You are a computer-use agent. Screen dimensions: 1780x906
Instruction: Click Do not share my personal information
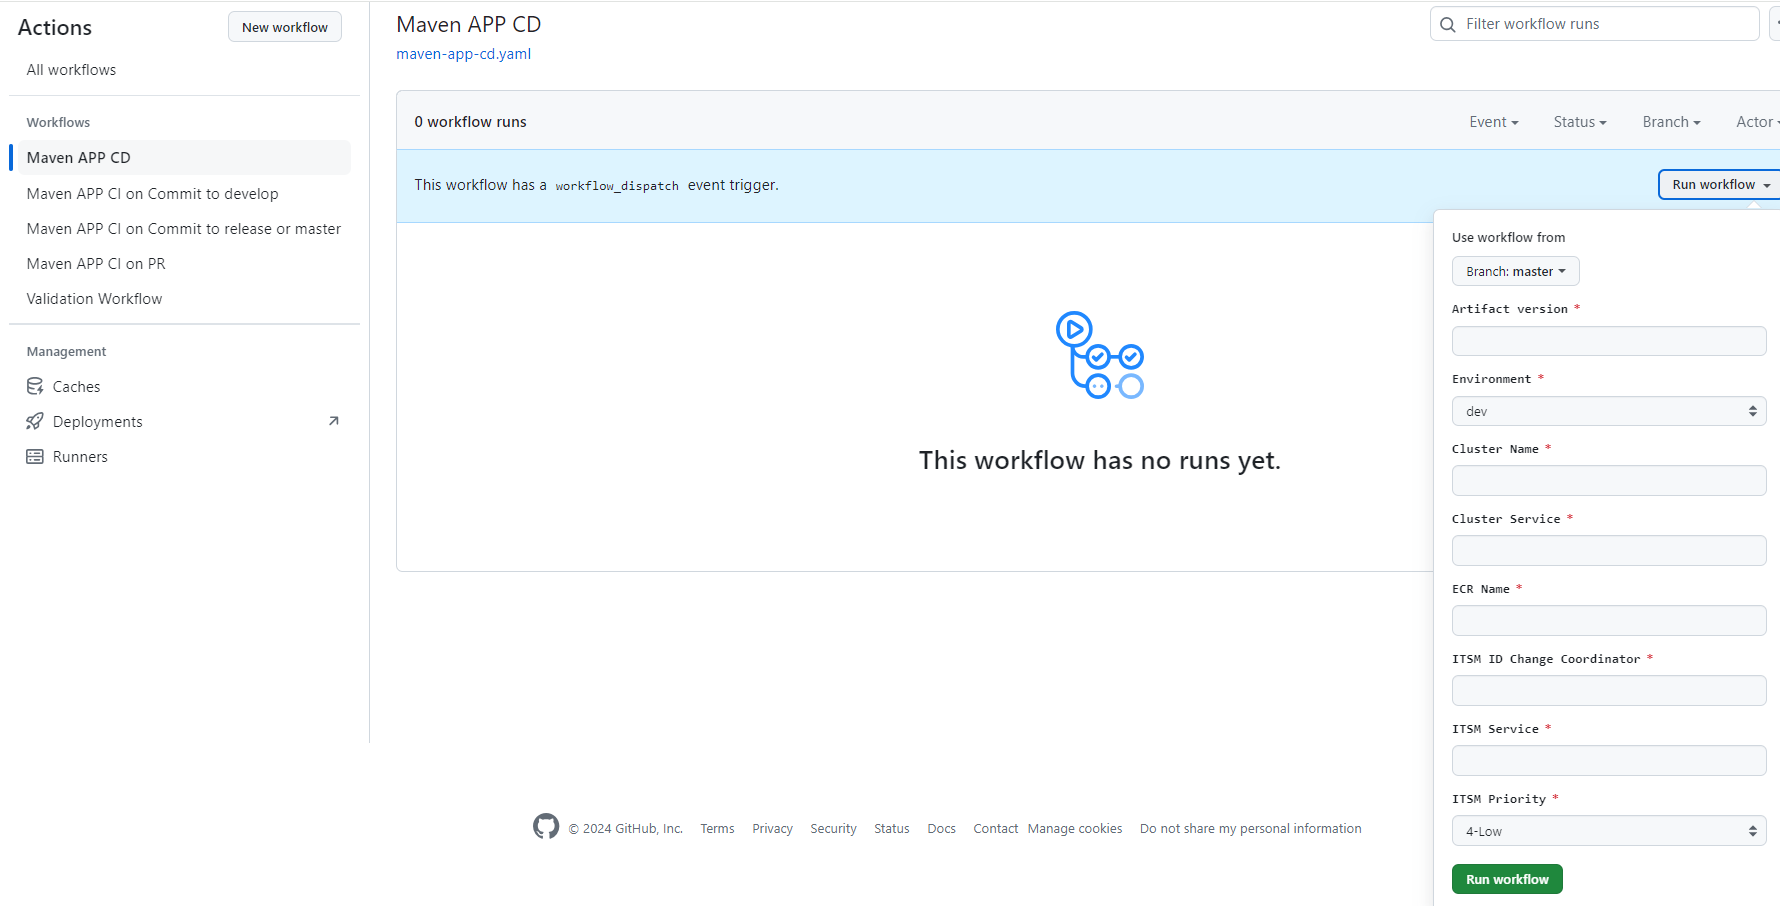point(1250,829)
